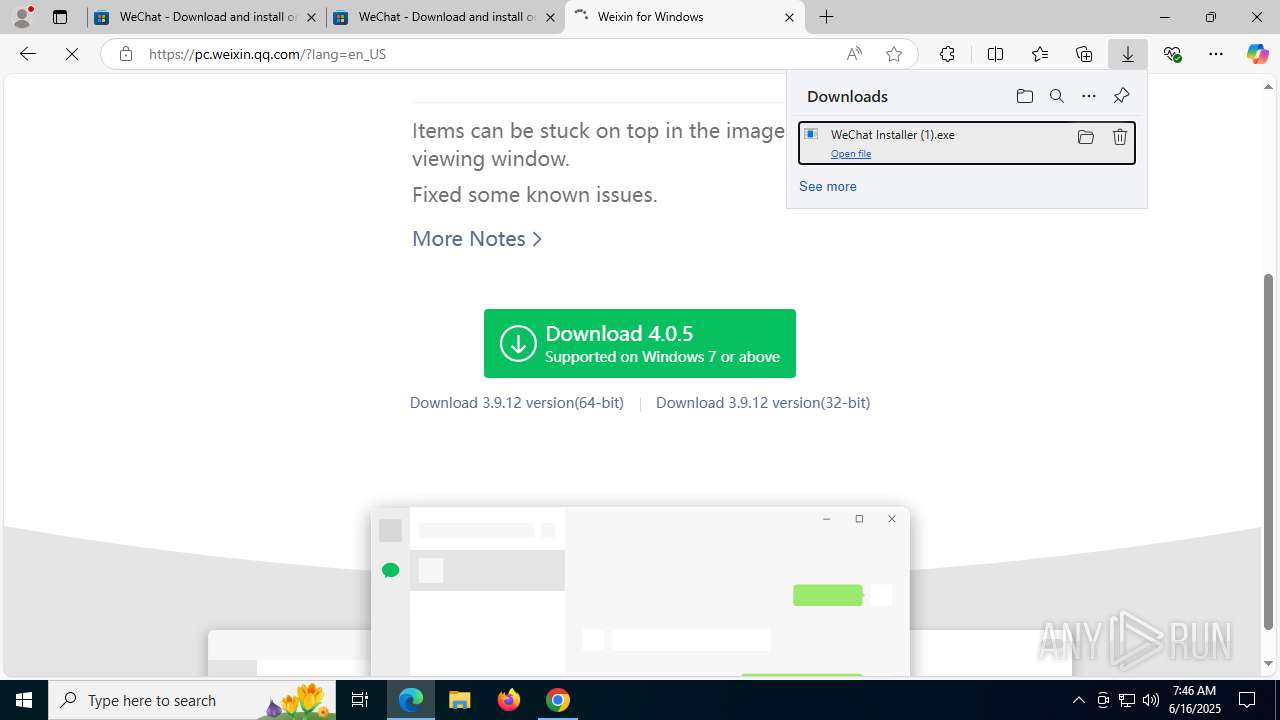Open a new browser tab
This screenshot has height=720, width=1280.
point(826,17)
